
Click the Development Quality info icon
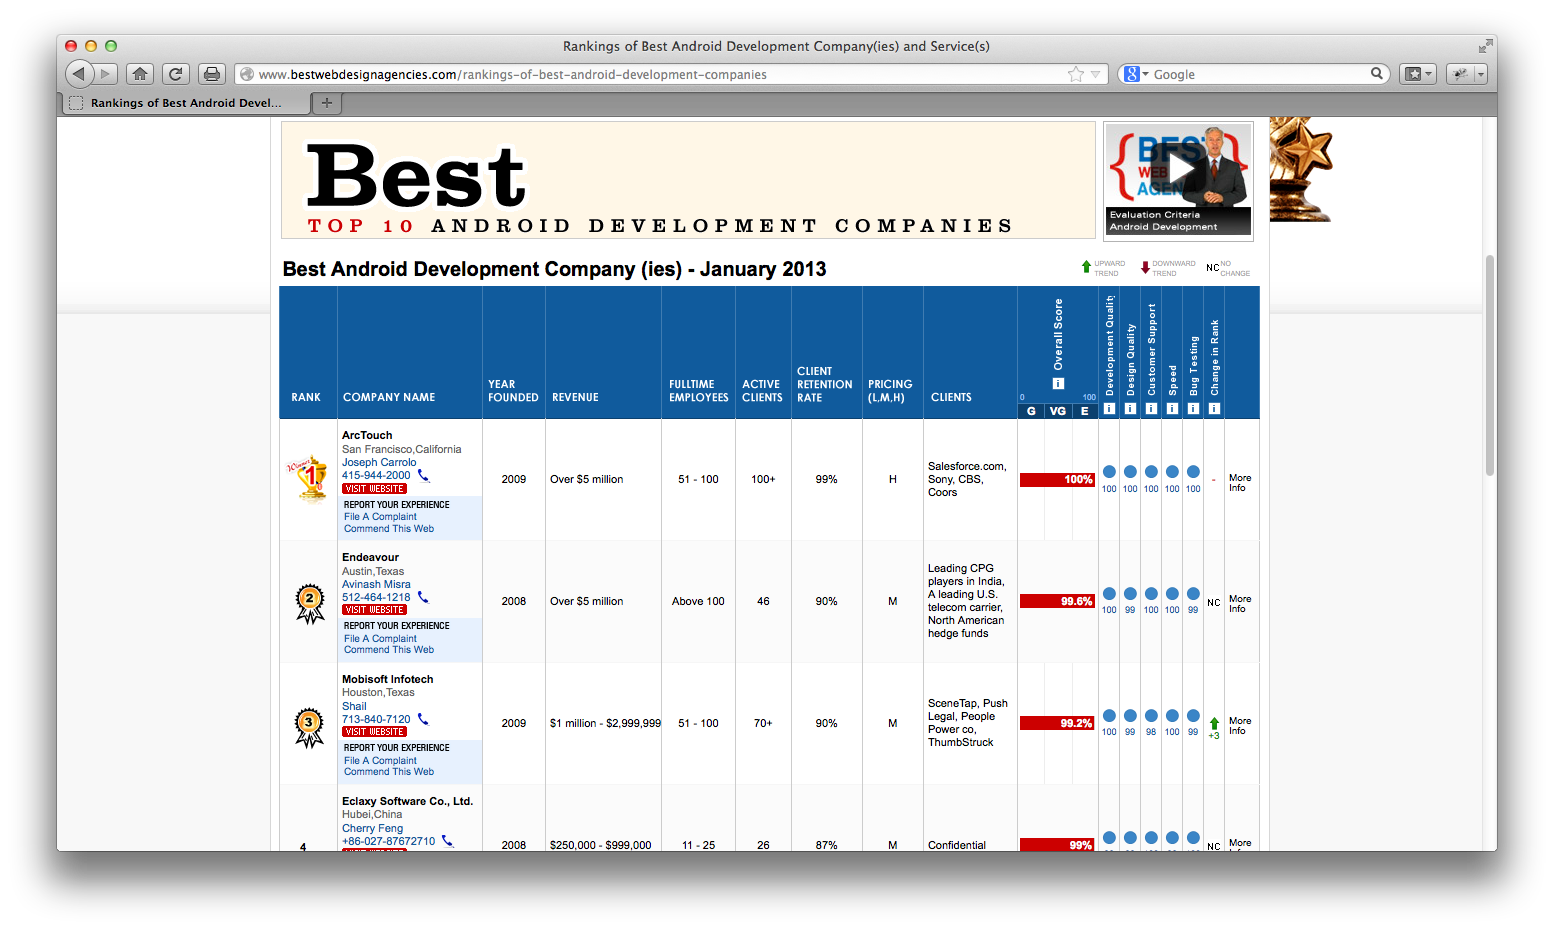[1109, 408]
